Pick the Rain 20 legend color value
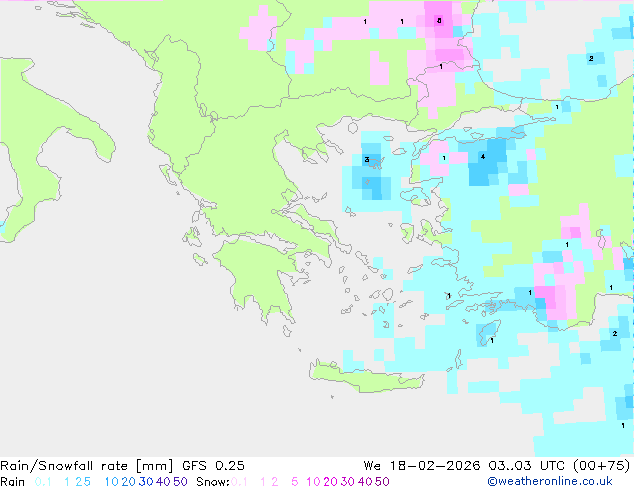 pos(128,482)
